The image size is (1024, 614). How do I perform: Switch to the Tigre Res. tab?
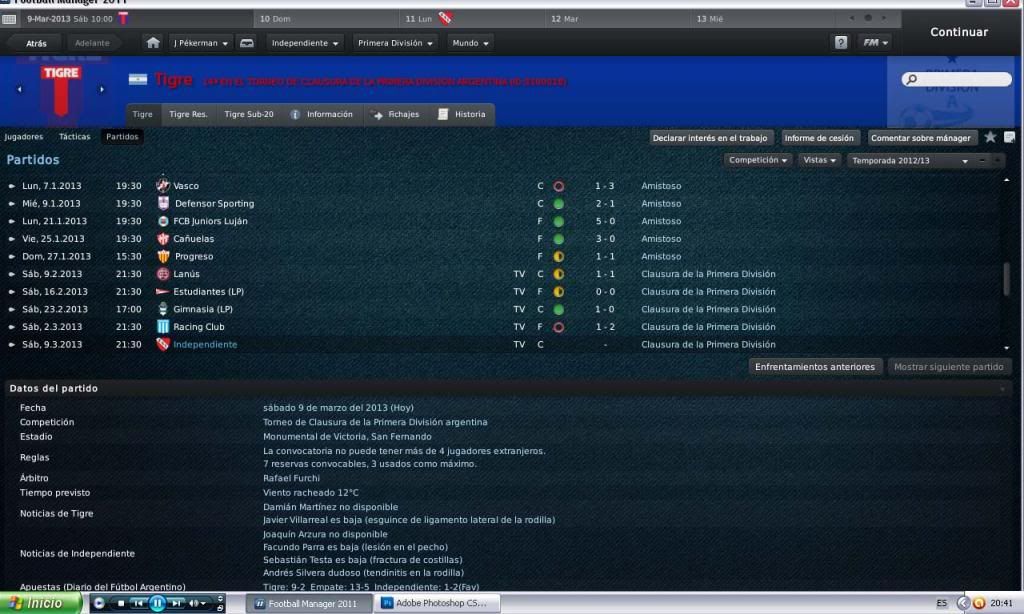188,114
